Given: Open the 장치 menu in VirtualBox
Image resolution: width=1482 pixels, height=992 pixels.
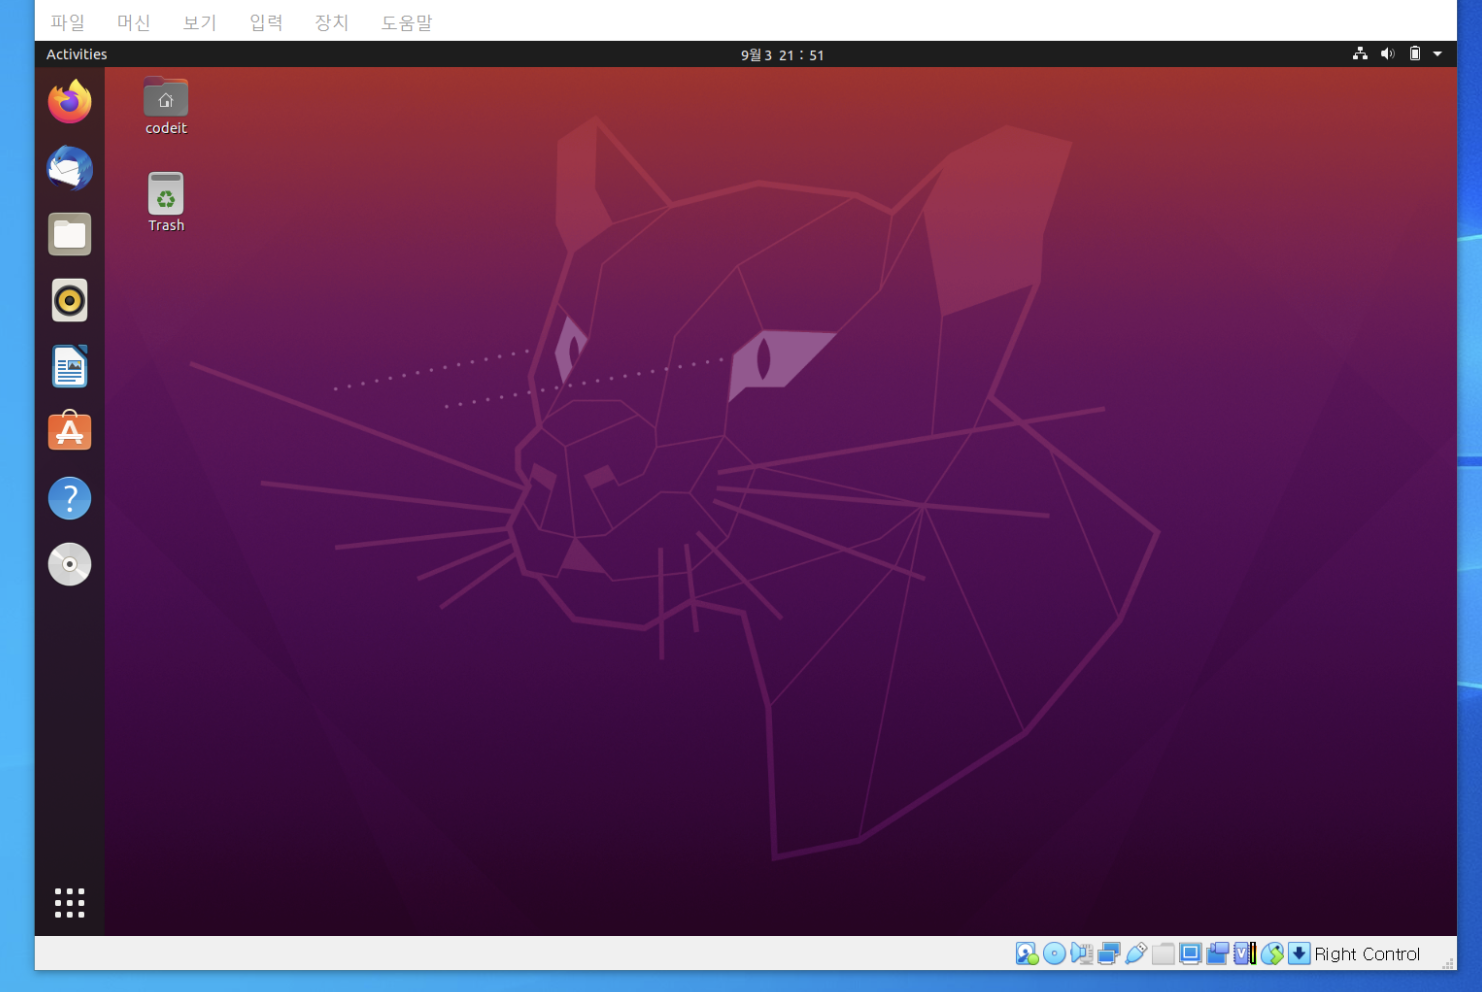Looking at the screenshot, I should 332,22.
